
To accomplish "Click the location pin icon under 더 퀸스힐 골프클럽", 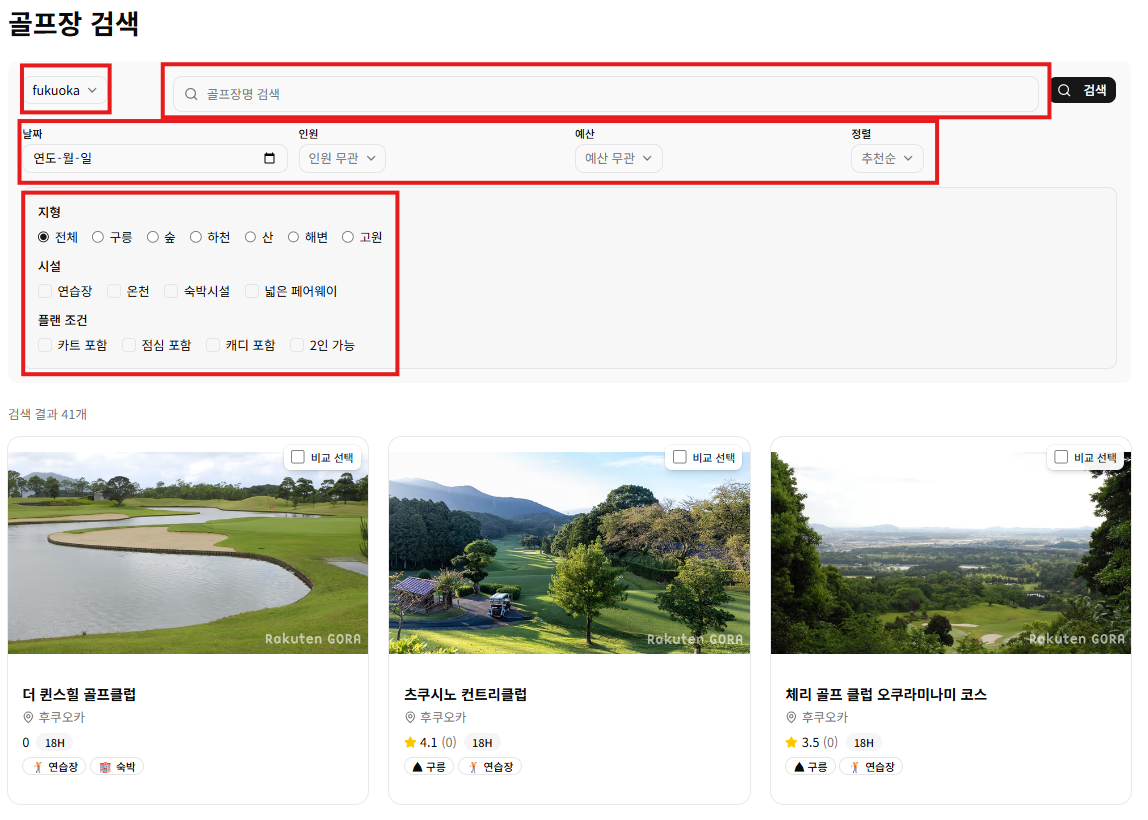I will coord(29,718).
